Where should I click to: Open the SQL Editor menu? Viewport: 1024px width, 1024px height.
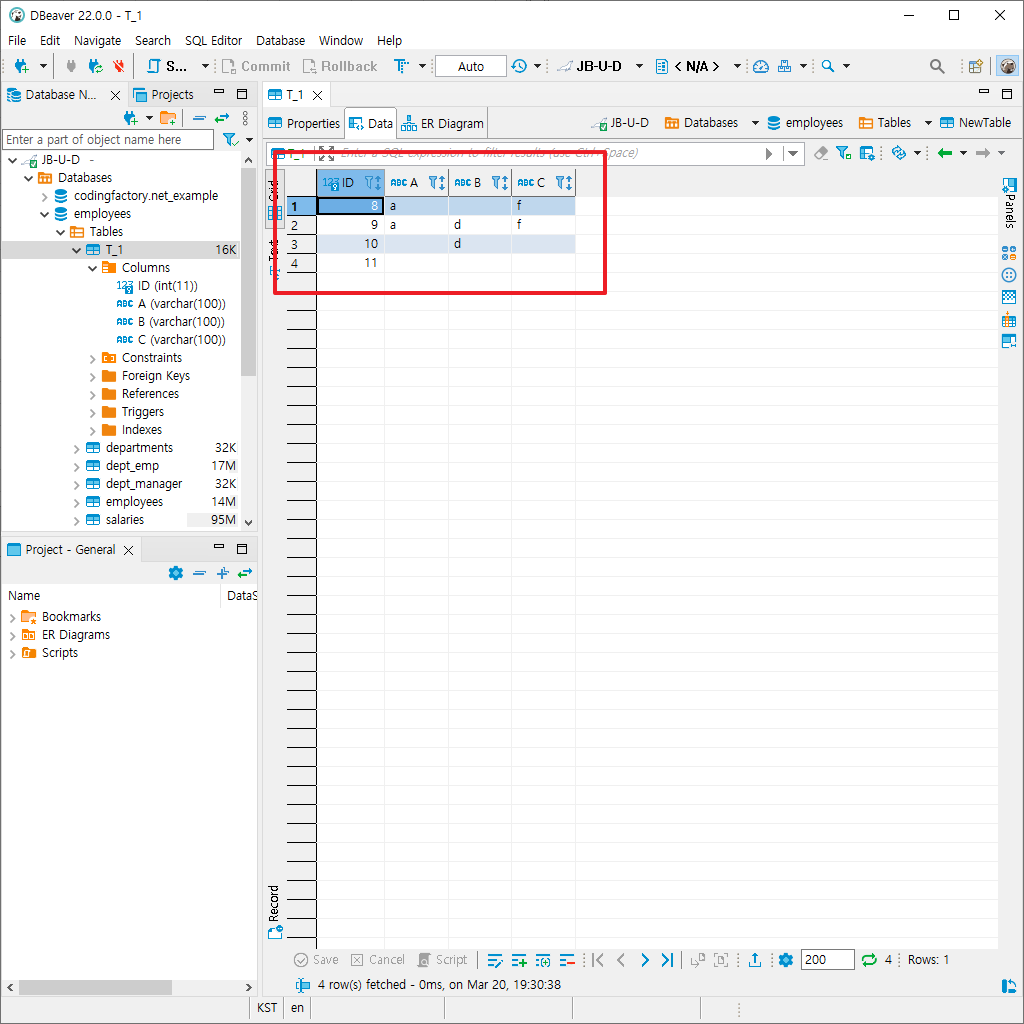point(213,40)
